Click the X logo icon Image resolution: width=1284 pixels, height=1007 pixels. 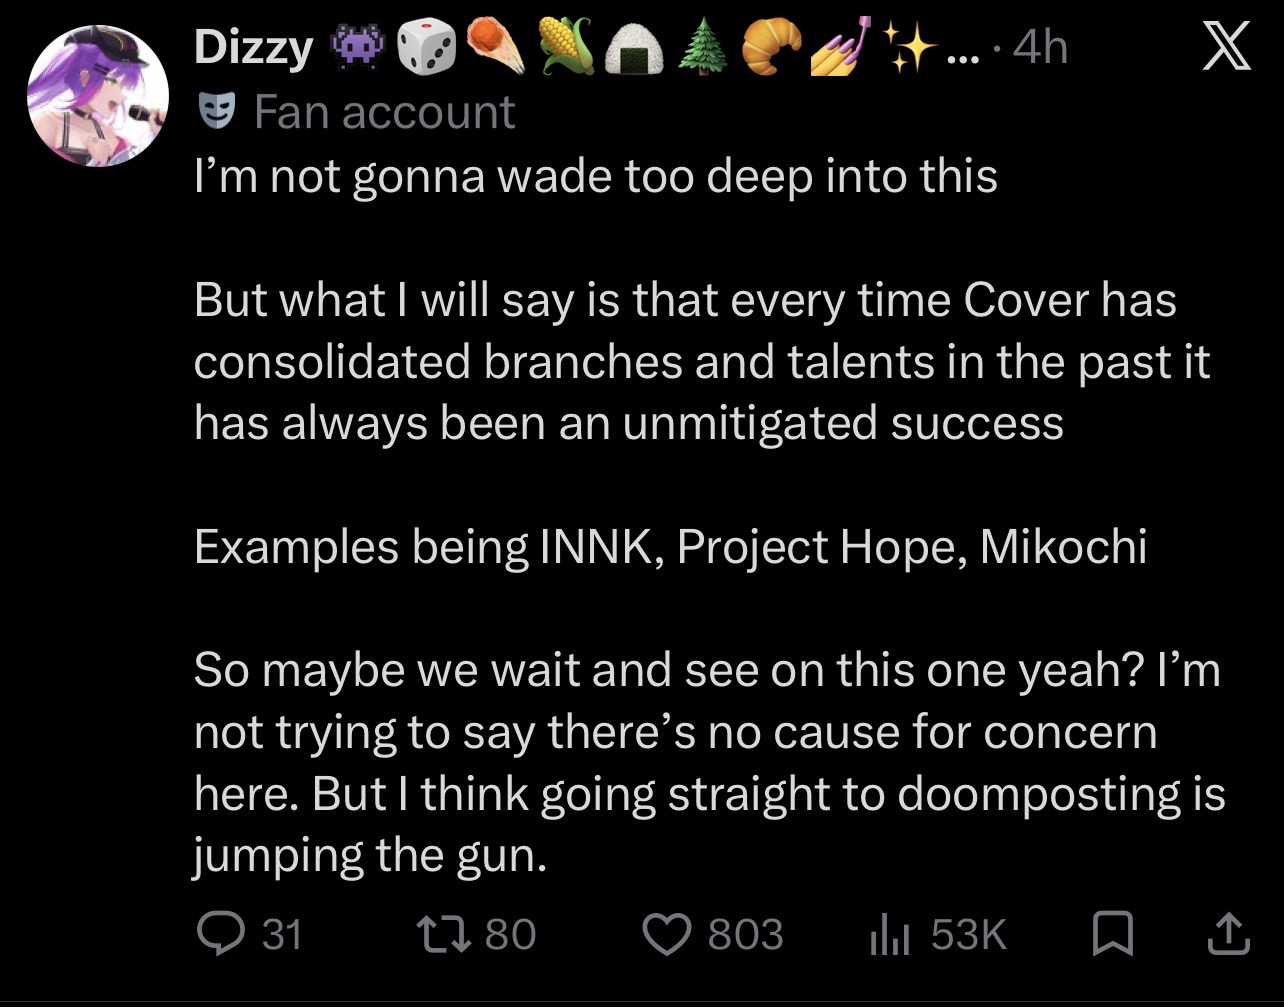[1226, 48]
